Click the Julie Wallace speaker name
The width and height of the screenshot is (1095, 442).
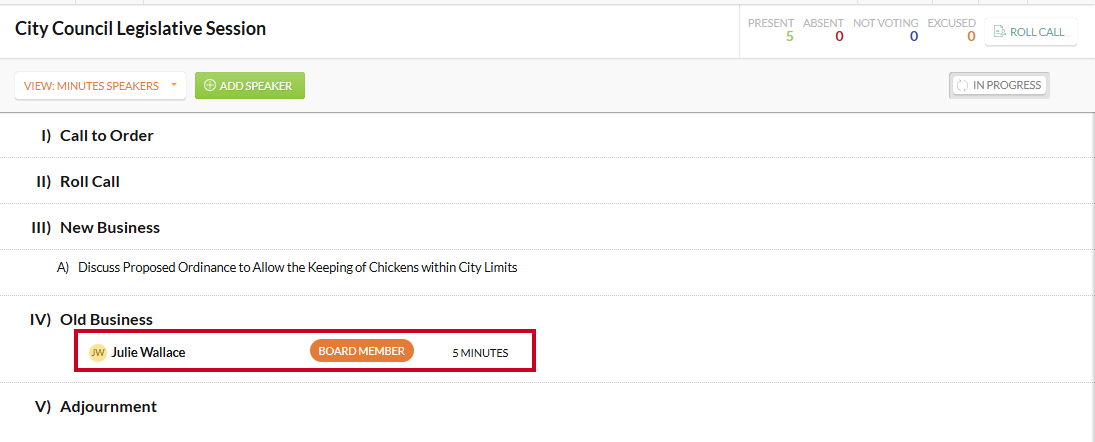click(148, 353)
